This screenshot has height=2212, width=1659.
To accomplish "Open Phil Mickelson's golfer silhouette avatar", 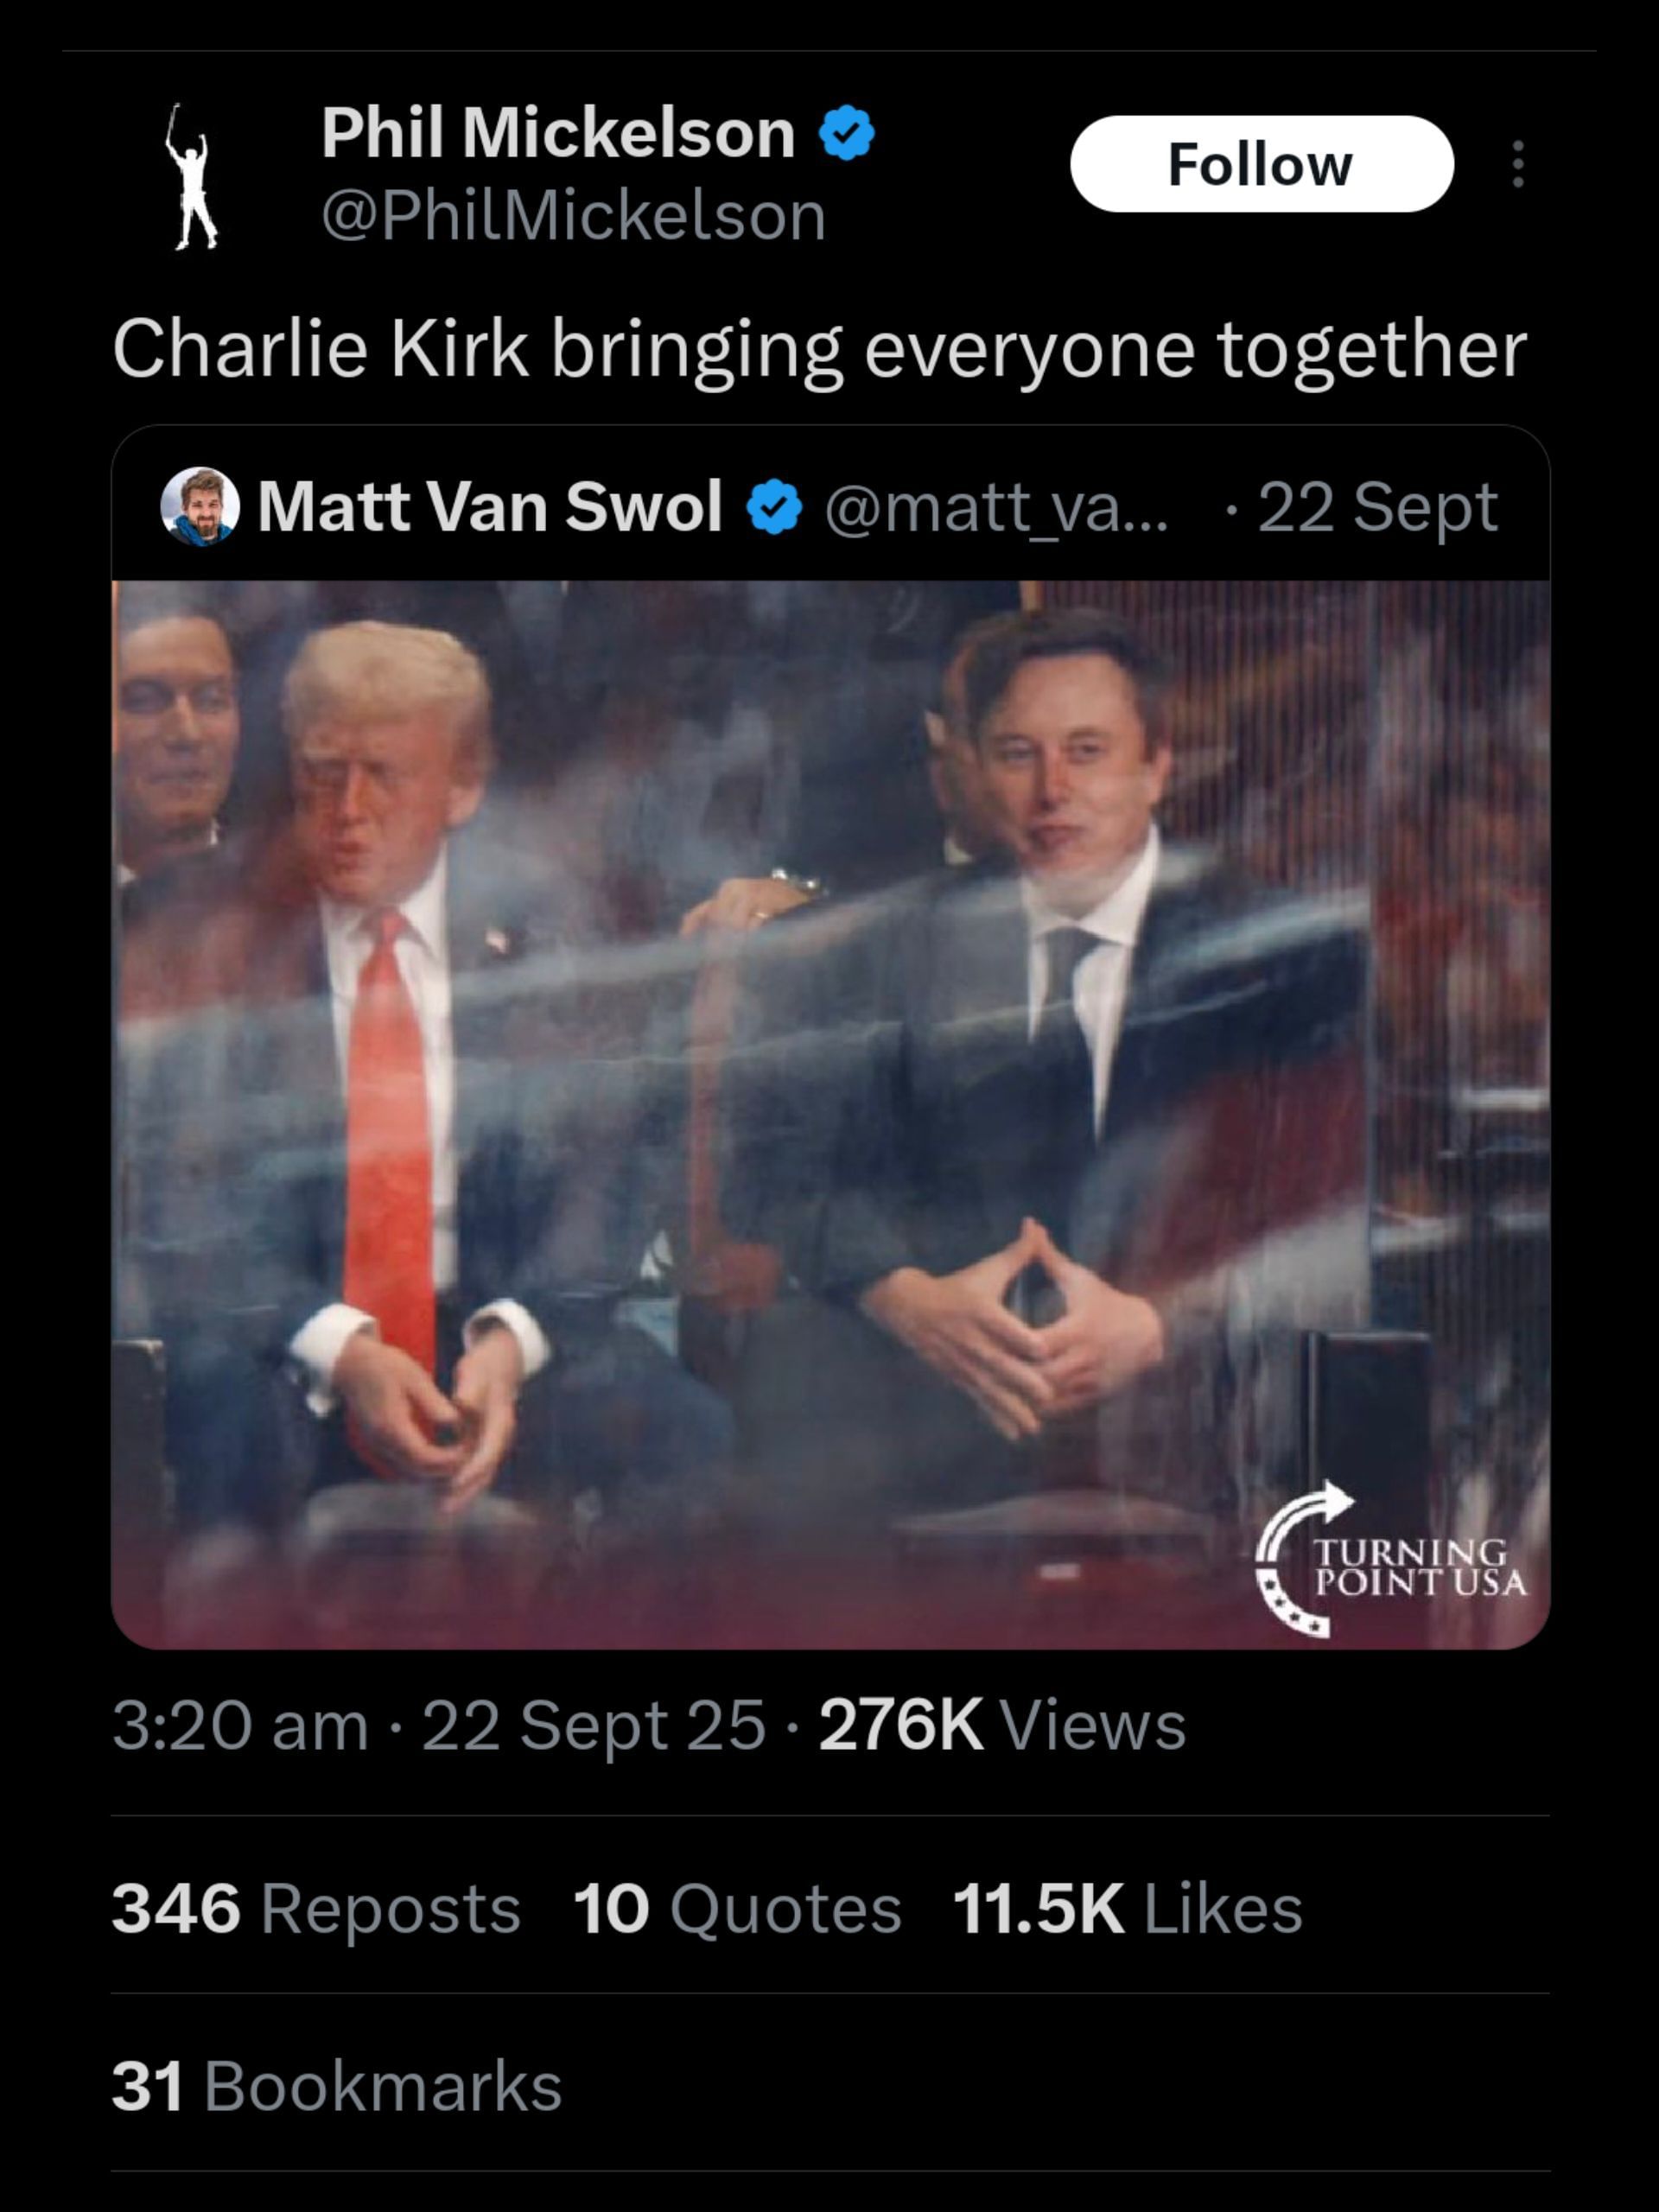I will (x=191, y=176).
